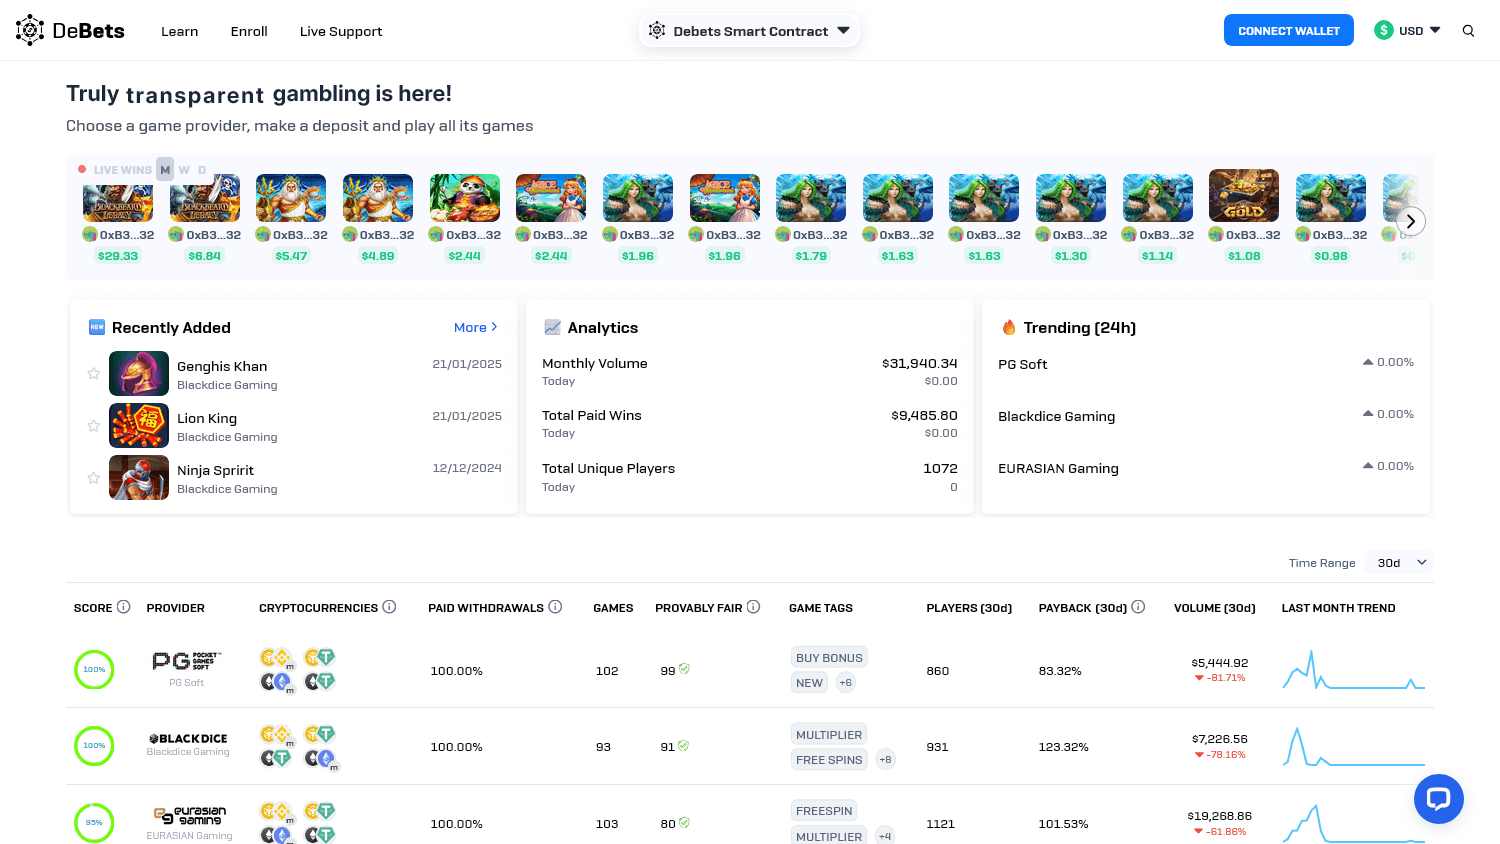This screenshot has width=1500, height=844.
Task: Open the live chat bubble icon
Action: [x=1439, y=799]
